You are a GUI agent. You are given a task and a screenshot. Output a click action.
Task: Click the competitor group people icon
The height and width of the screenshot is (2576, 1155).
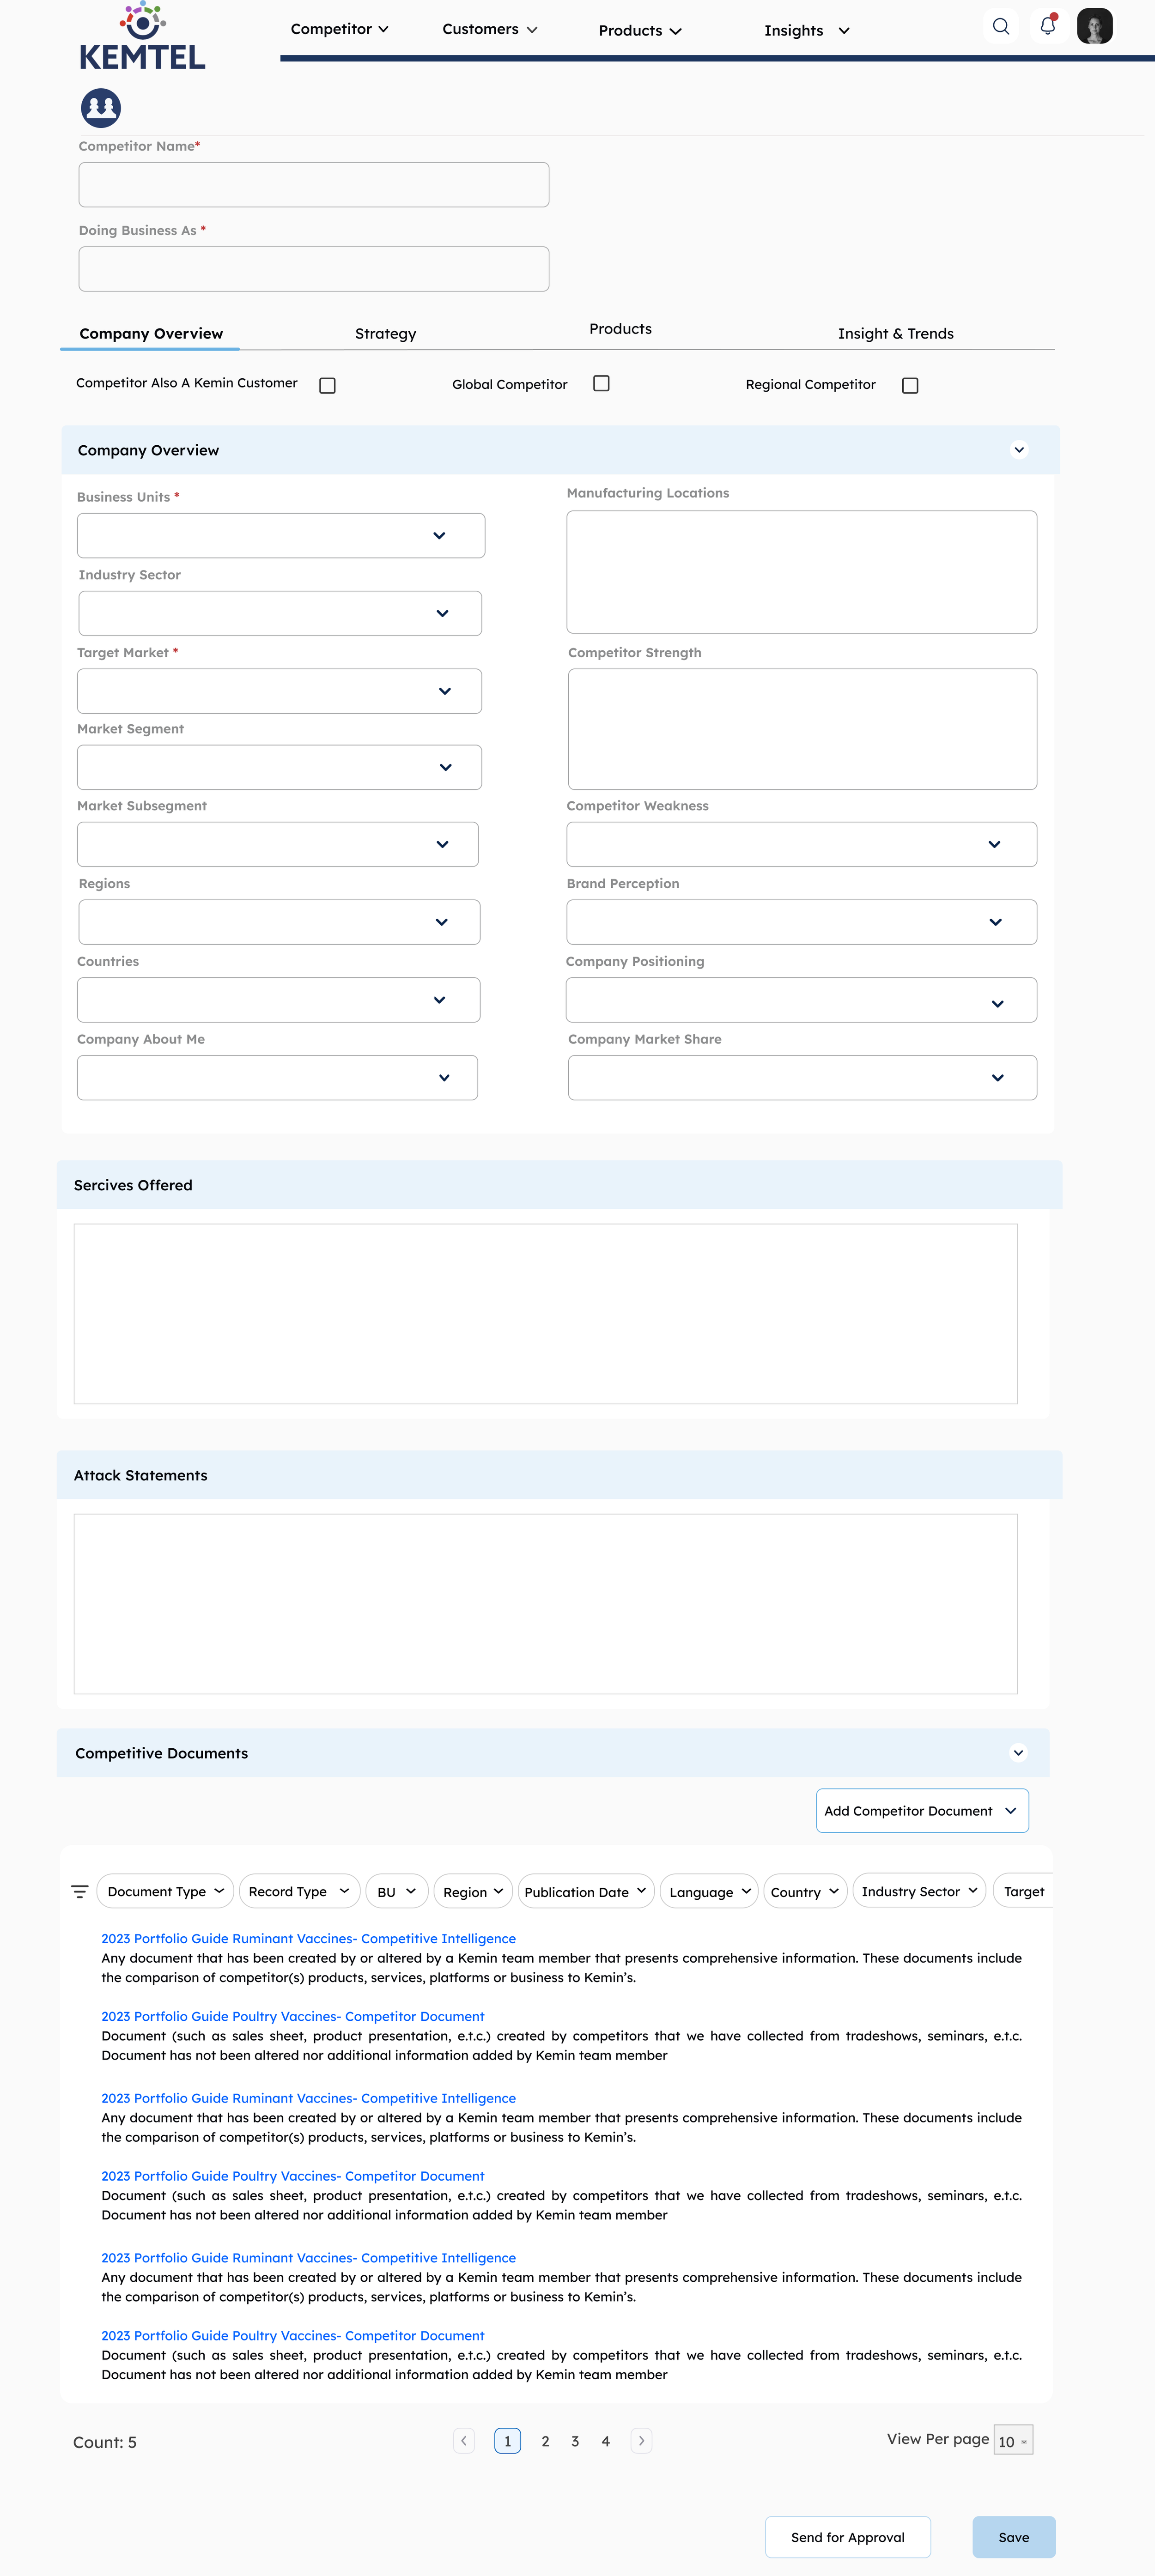[x=101, y=108]
